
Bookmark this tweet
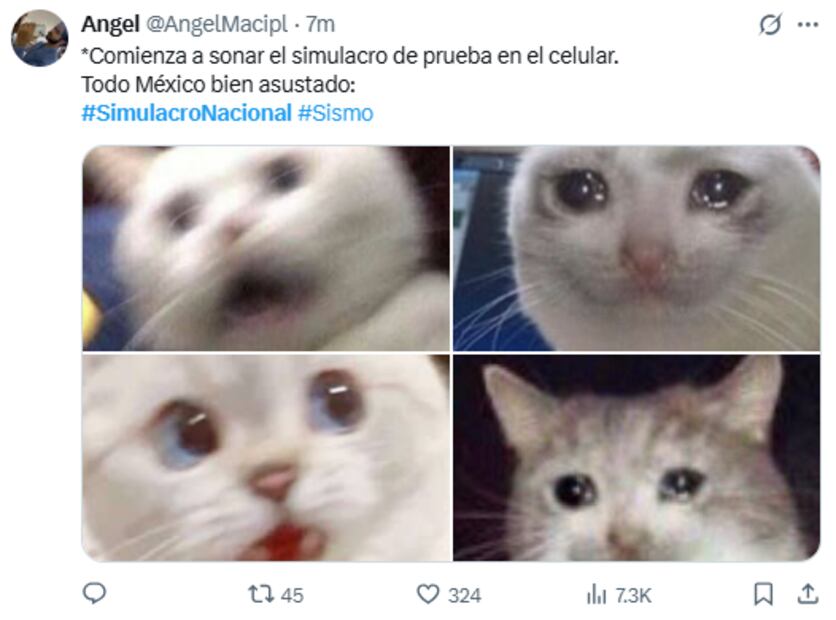[x=763, y=594]
